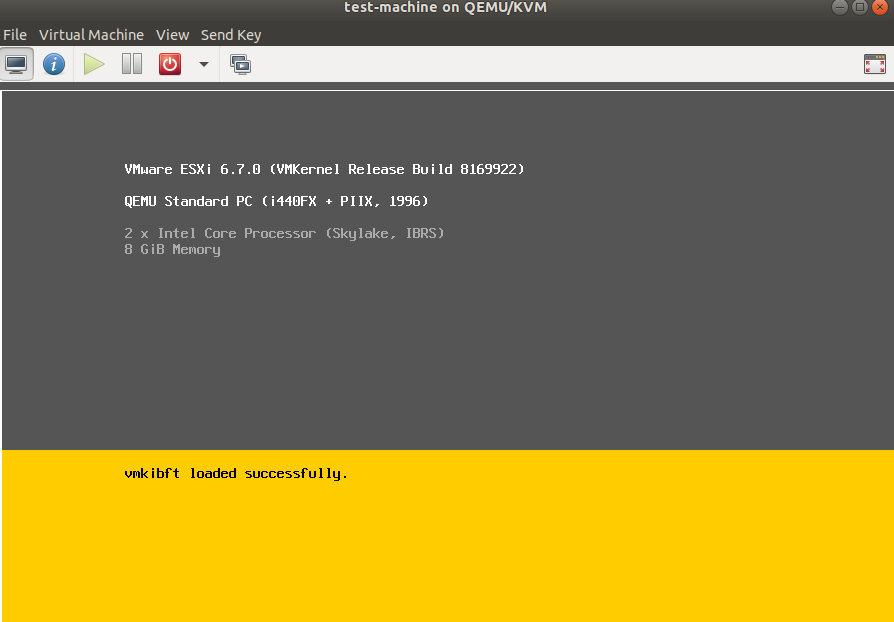894x622 pixels.
Task: Click the 8 GiB Memory text
Action: [x=172, y=250]
